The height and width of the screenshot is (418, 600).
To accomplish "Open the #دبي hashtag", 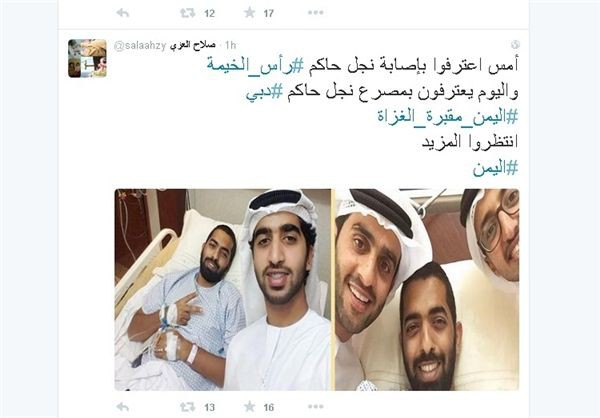I will coord(264,92).
